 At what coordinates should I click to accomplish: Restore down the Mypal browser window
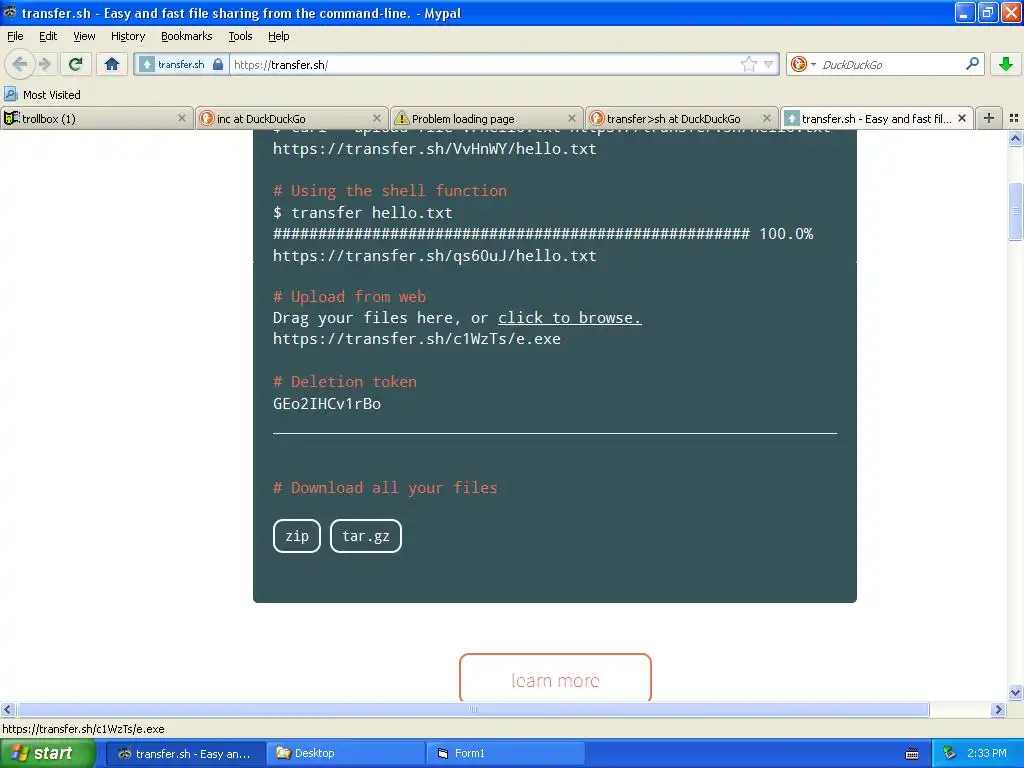(988, 12)
